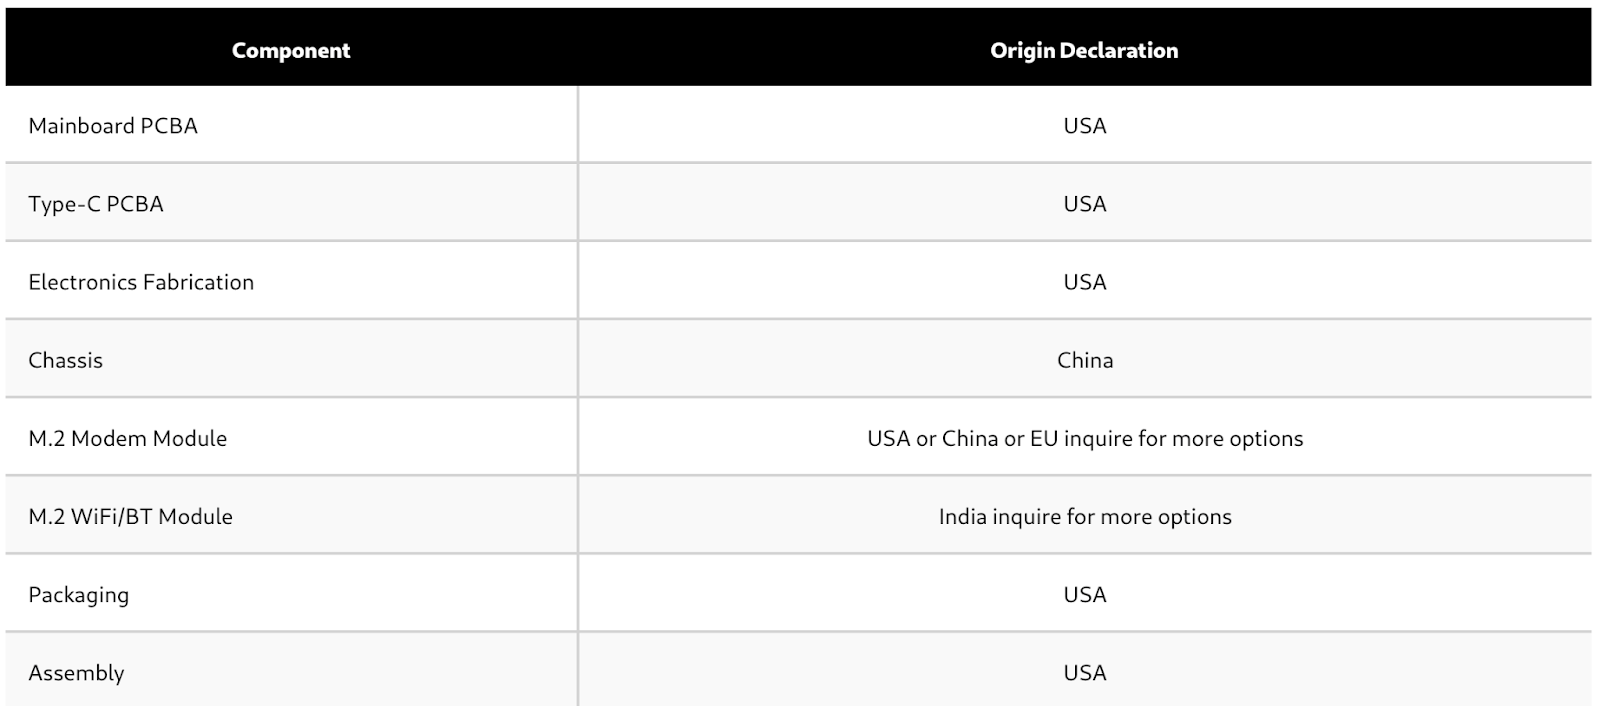Click USA origin for Assembly
Viewport: 1600px width, 706px height.
pyautogui.click(x=1085, y=673)
